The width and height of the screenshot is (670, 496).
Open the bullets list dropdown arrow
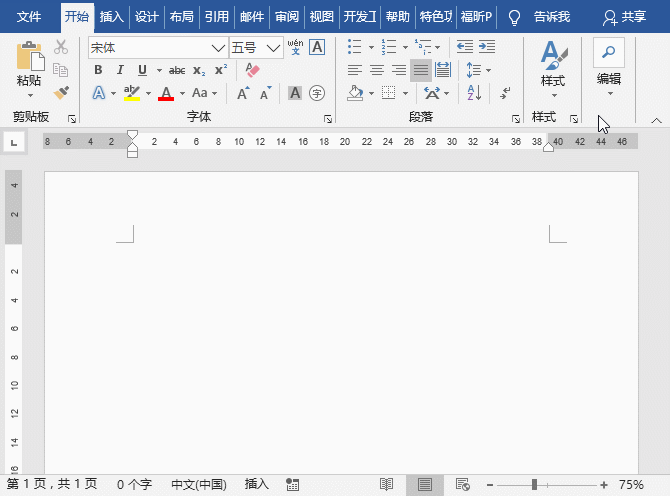click(x=371, y=47)
